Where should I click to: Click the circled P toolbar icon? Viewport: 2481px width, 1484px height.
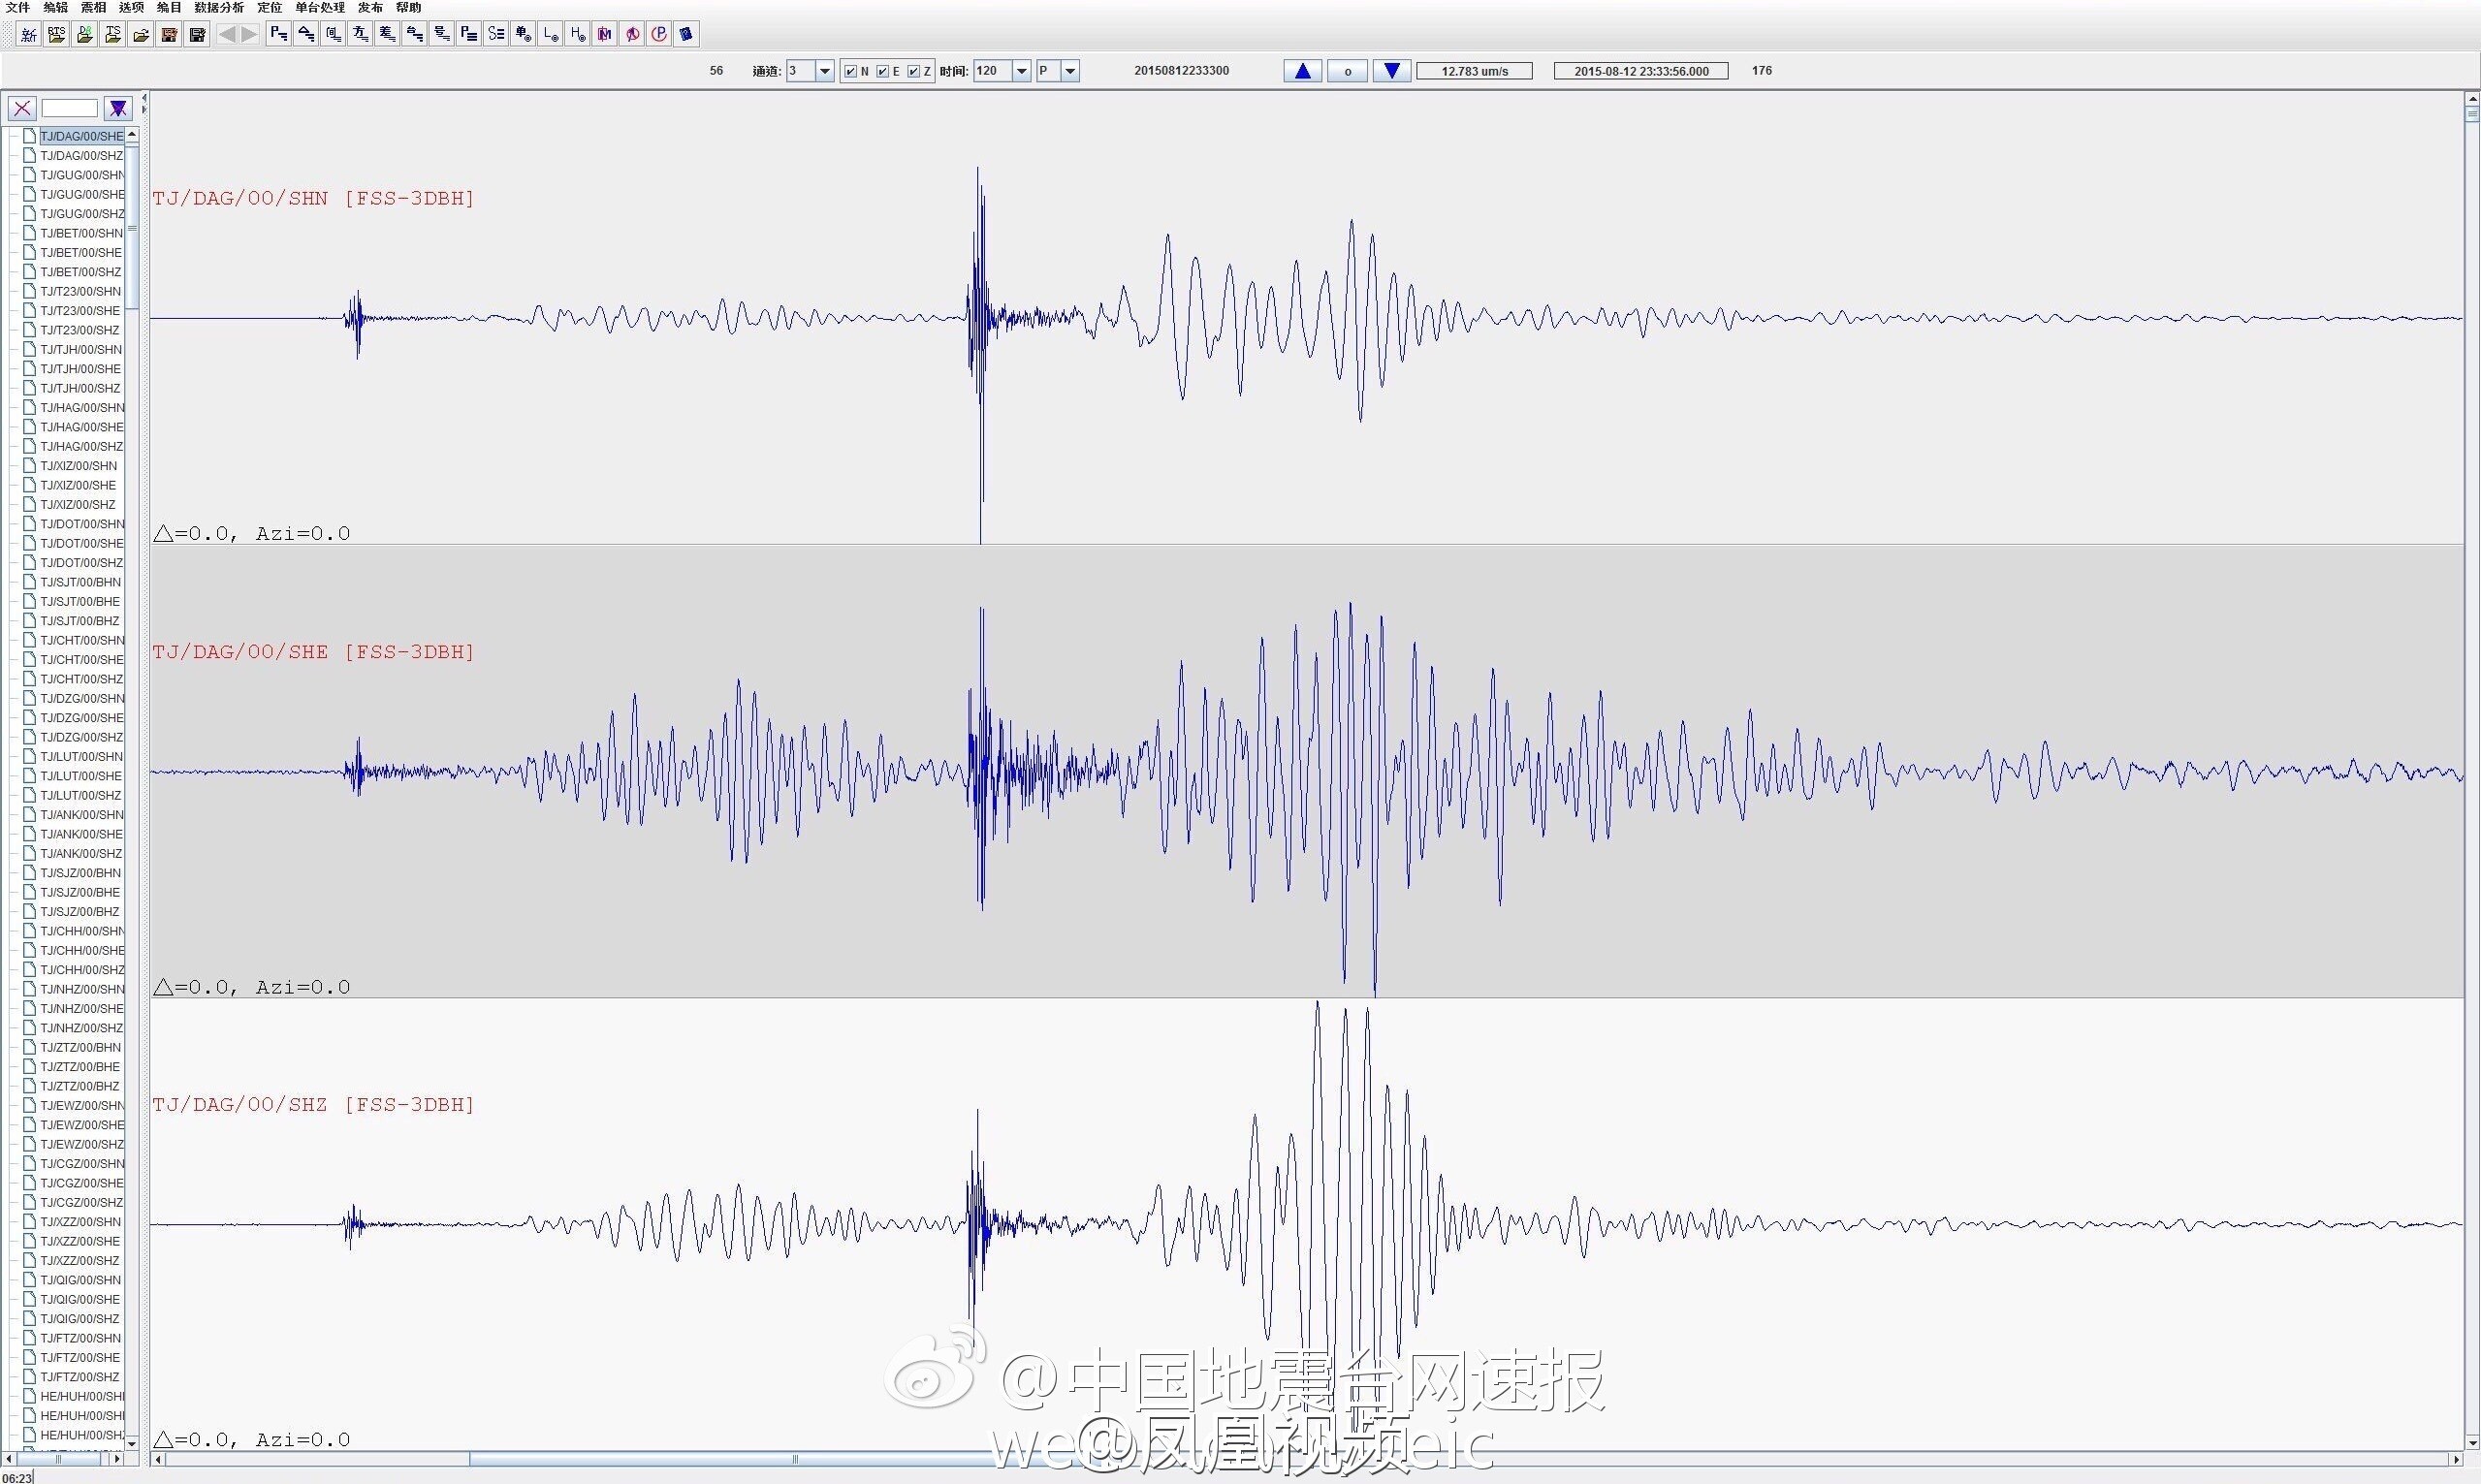pos(659,34)
